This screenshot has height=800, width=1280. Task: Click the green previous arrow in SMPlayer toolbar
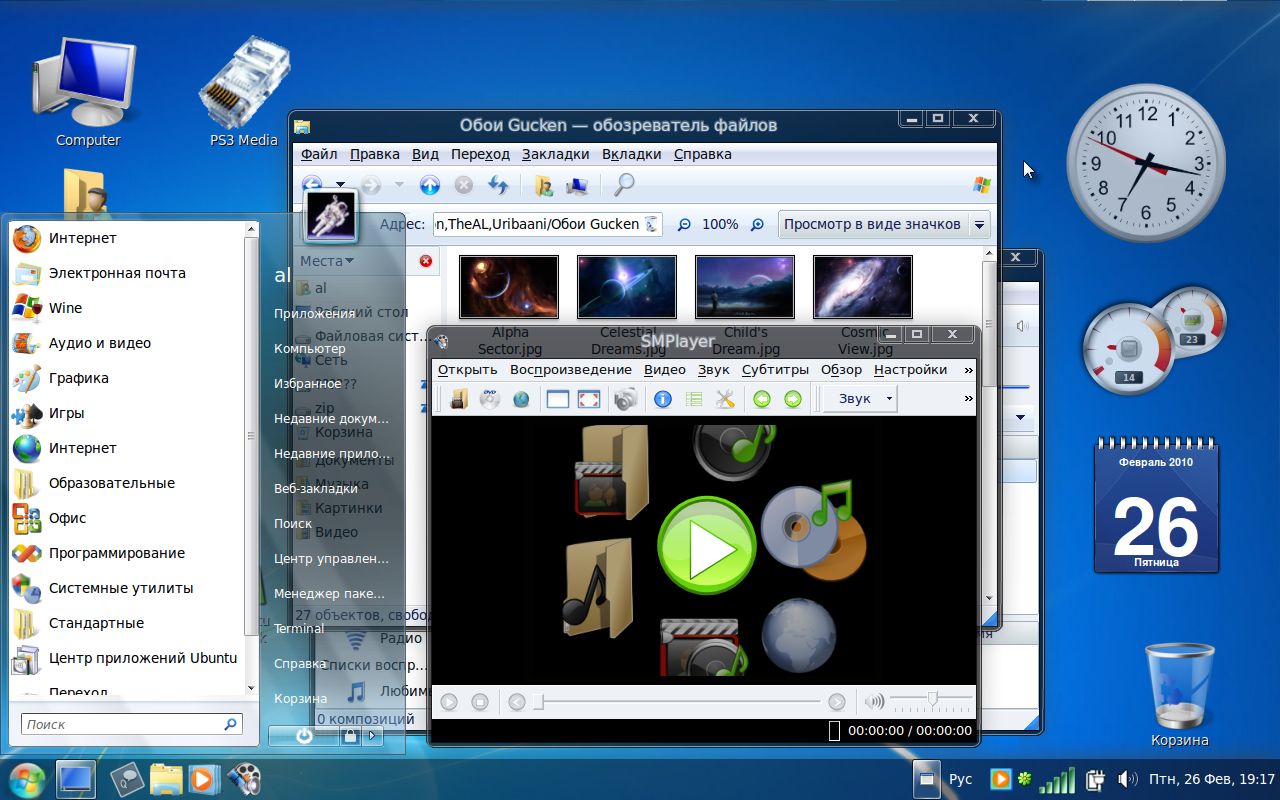tap(762, 399)
